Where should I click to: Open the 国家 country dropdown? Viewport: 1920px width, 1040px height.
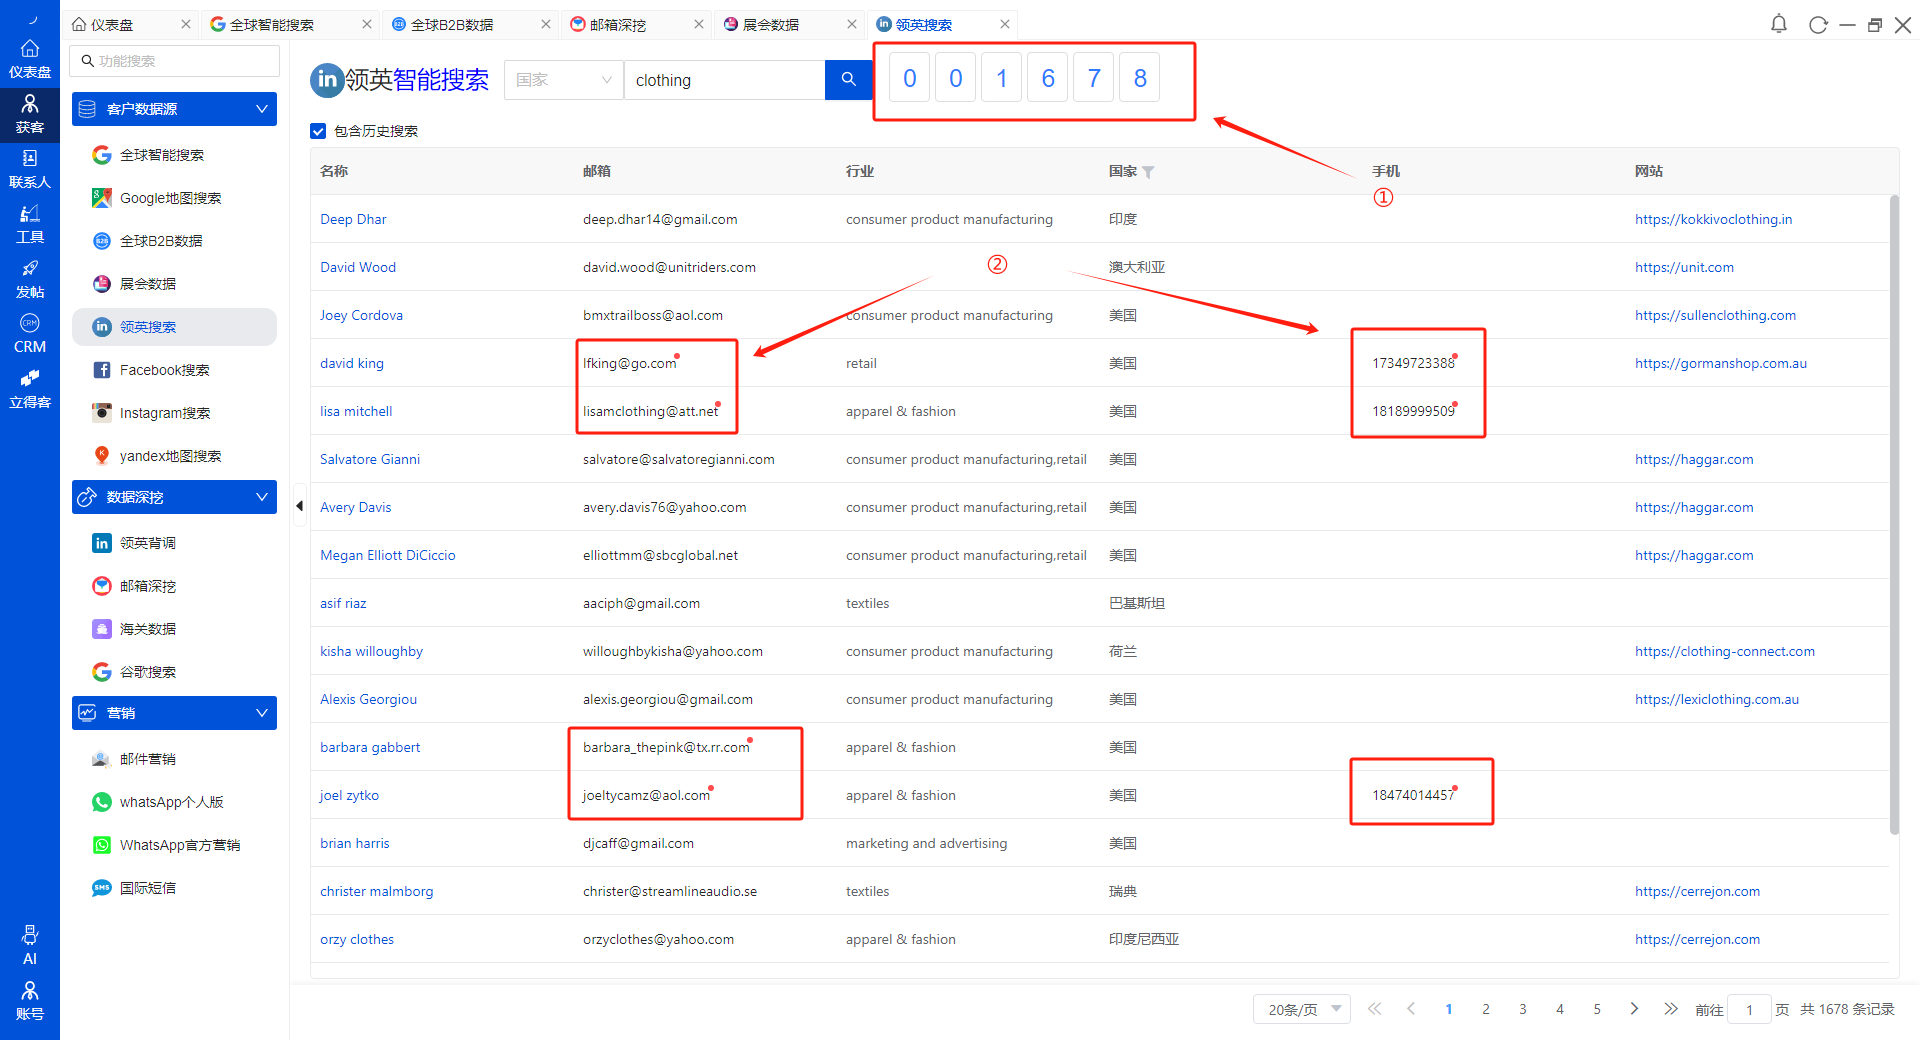[x=563, y=80]
